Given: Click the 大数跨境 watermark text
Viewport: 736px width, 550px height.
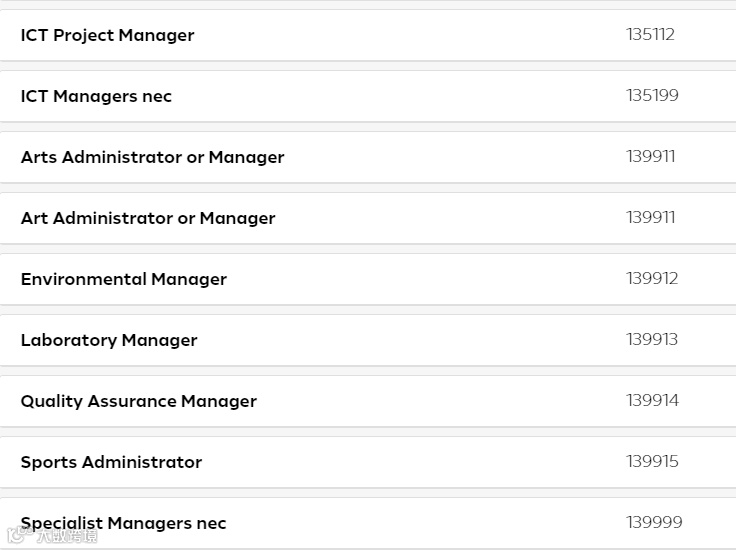Looking at the screenshot, I should pos(66,536).
